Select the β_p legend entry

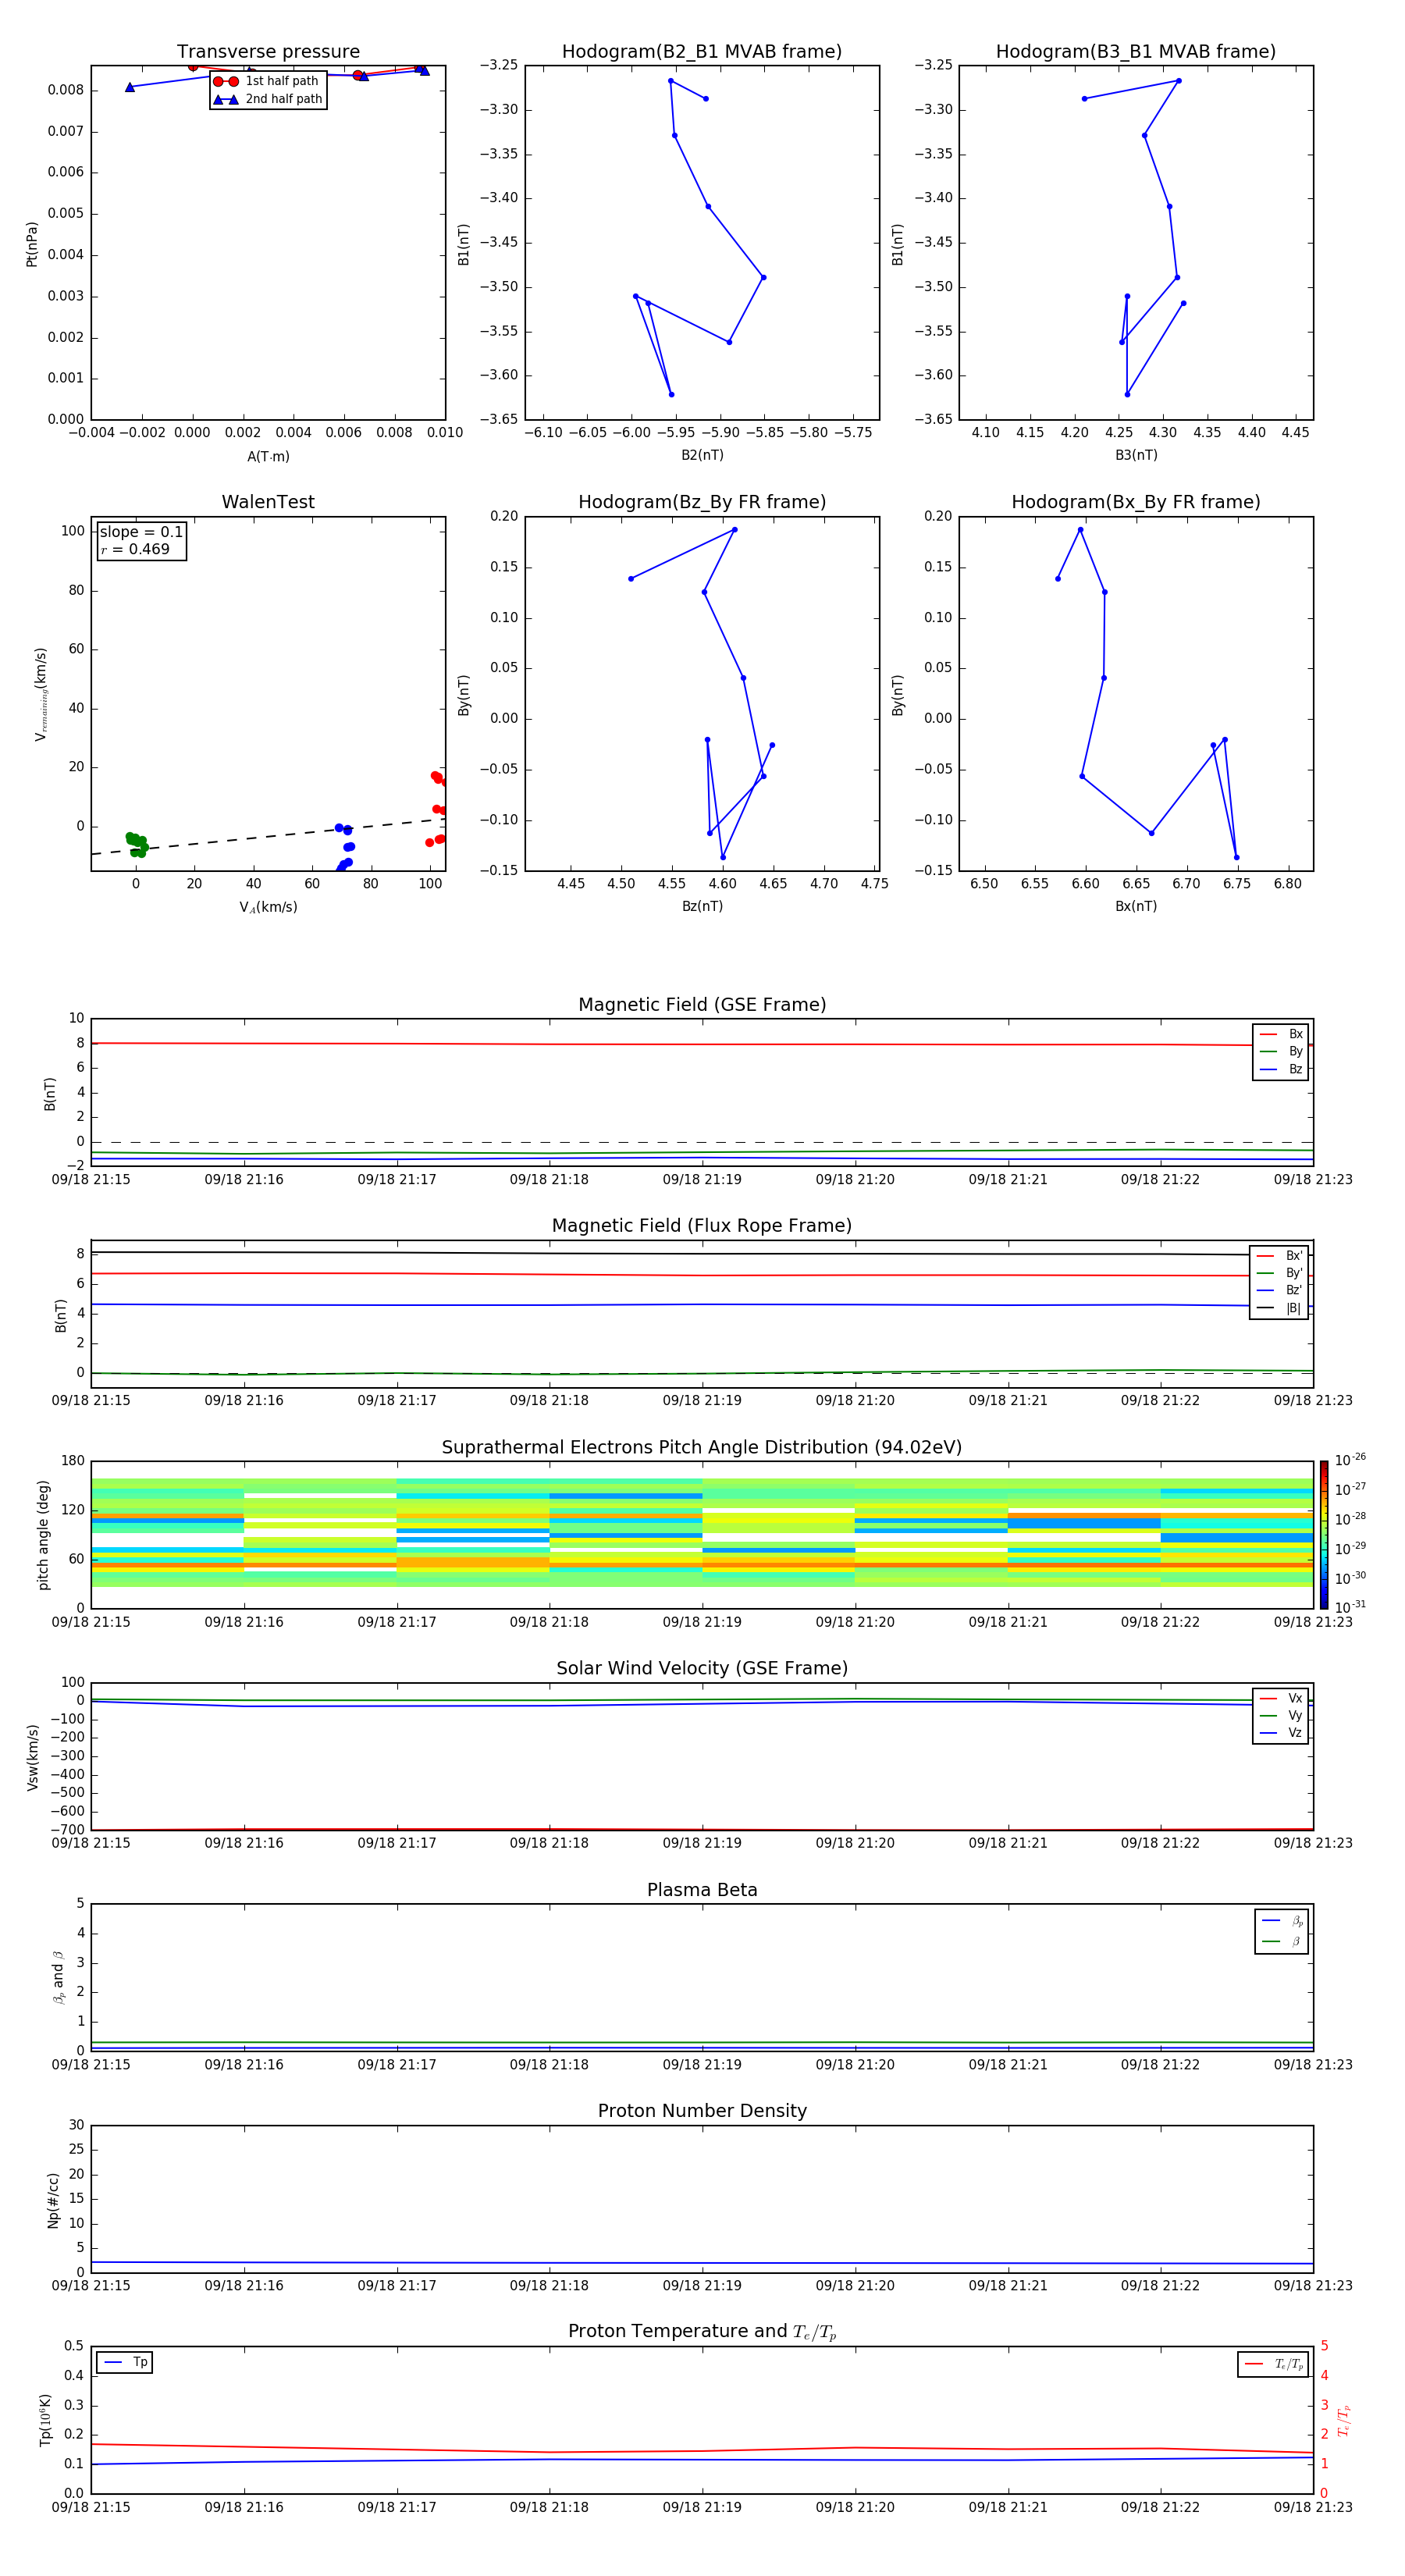coord(1282,1921)
